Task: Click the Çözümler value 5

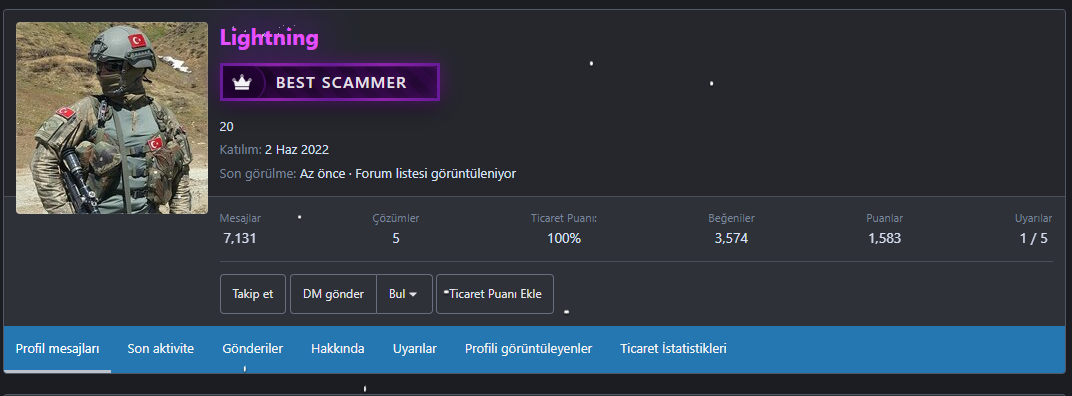Action: [396, 239]
